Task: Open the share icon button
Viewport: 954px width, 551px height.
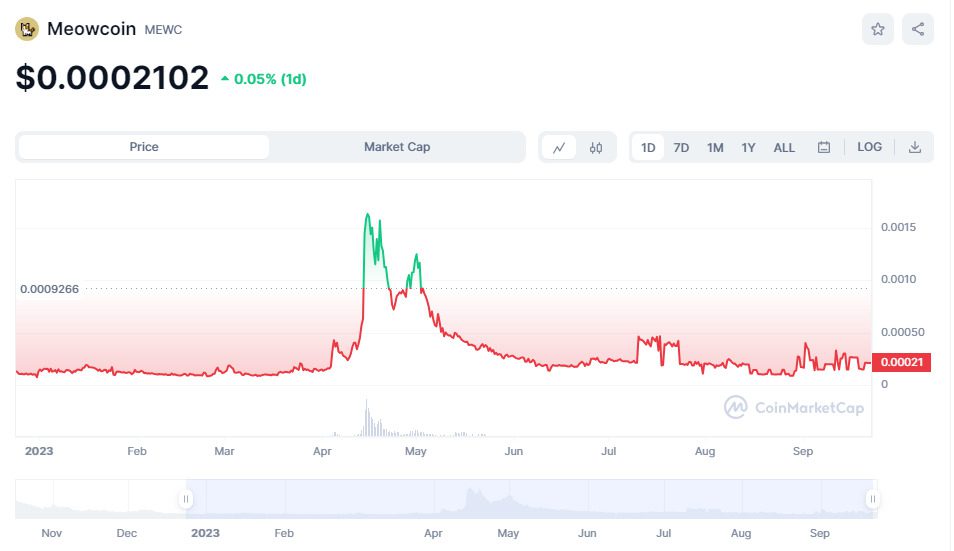Action: pyautogui.click(x=918, y=29)
